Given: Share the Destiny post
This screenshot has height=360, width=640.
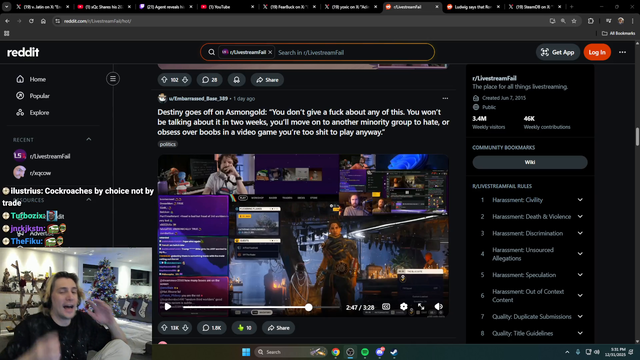Looking at the screenshot, I should (x=278, y=328).
